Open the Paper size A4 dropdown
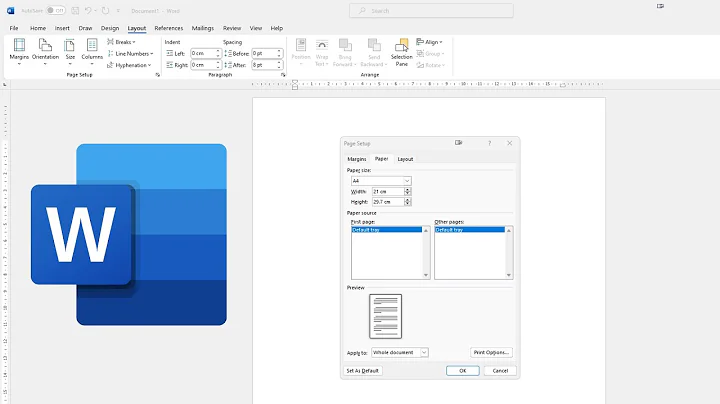This screenshot has width=720, height=404. coord(381,181)
